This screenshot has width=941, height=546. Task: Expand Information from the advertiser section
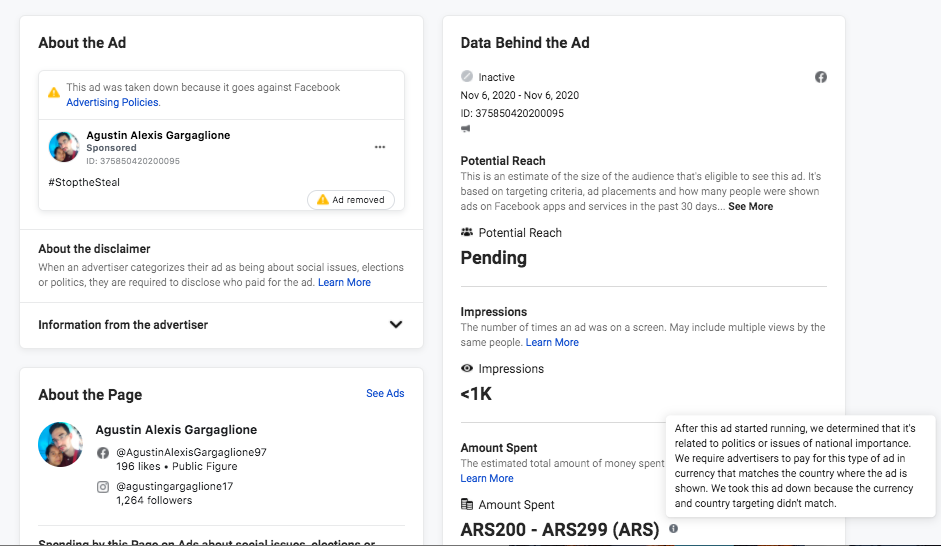coord(396,325)
